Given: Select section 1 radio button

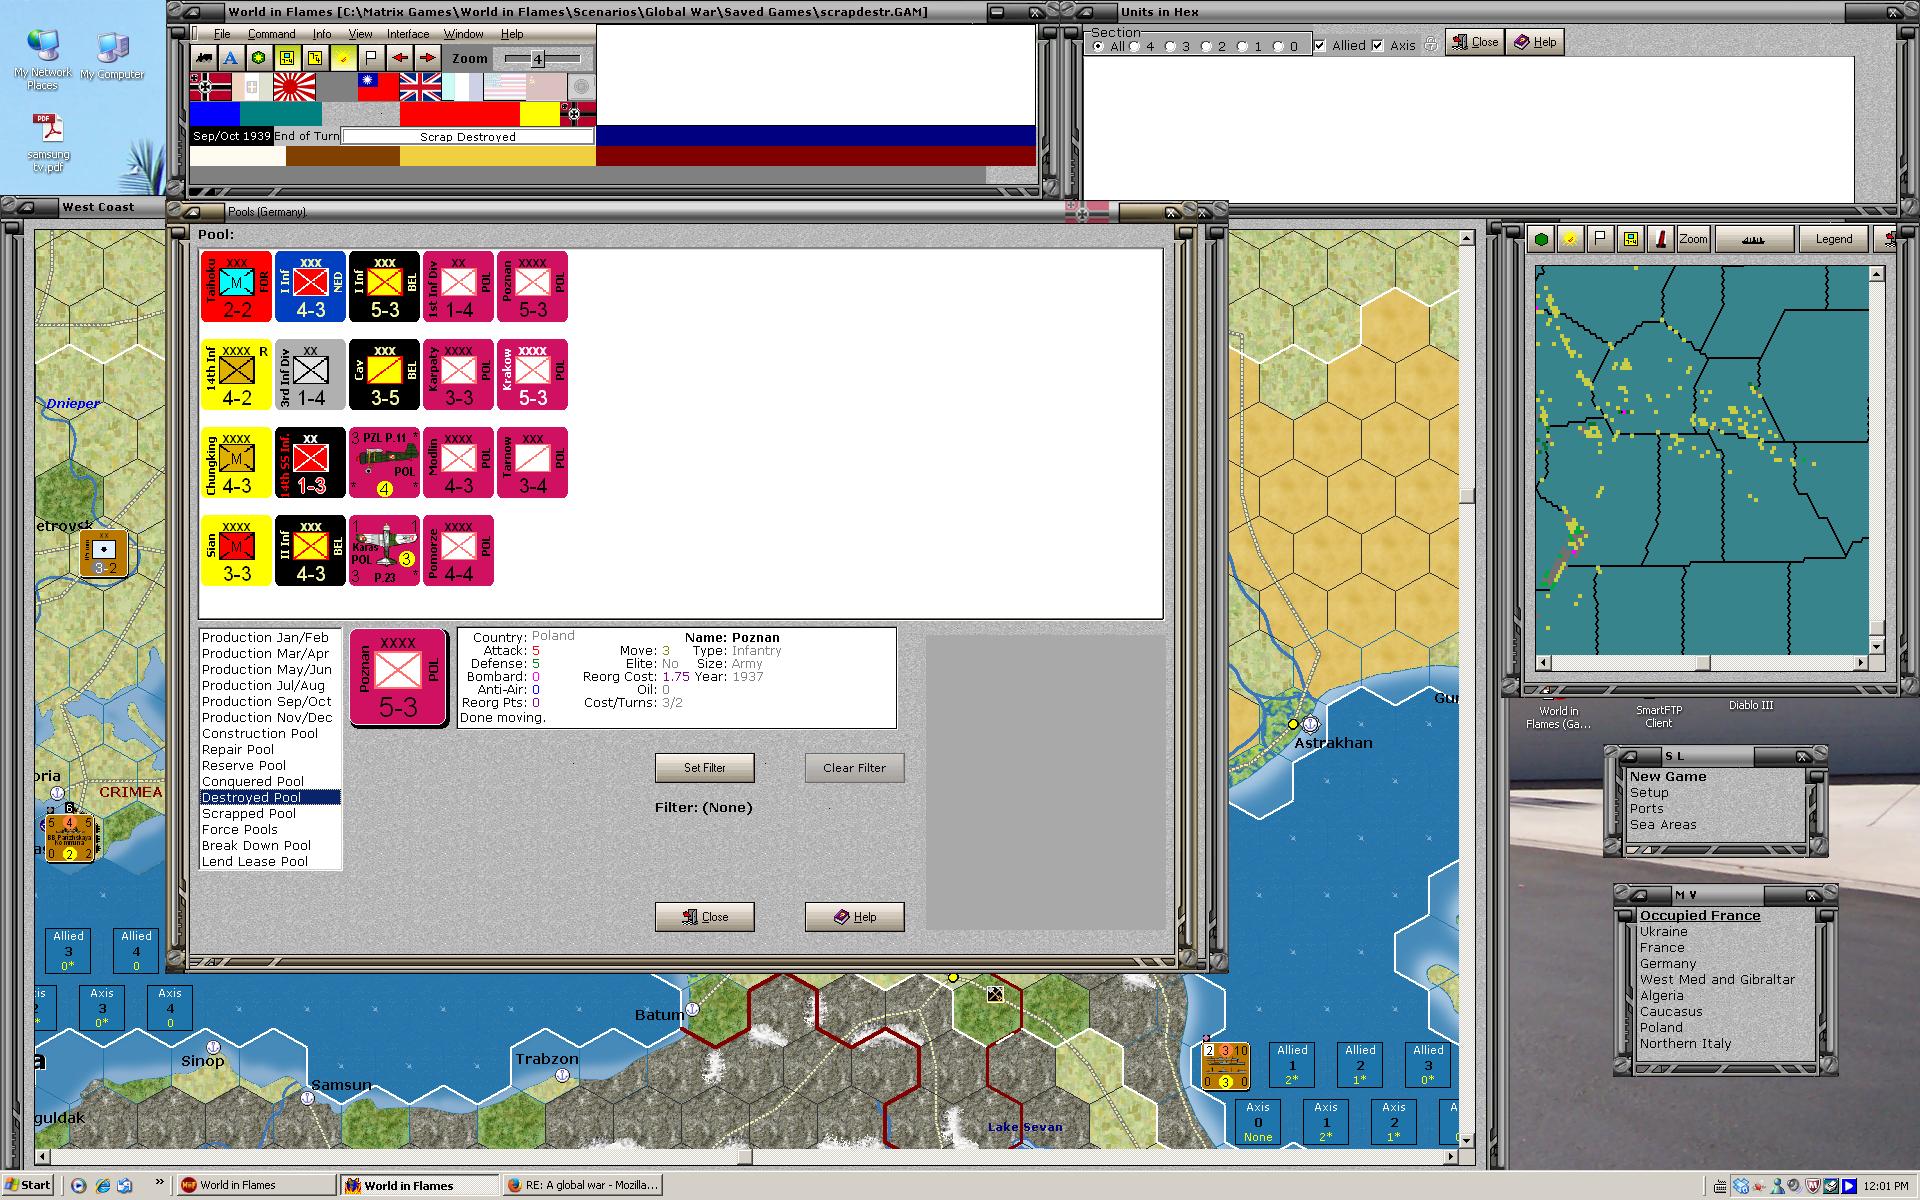Looking at the screenshot, I should coord(1242,46).
